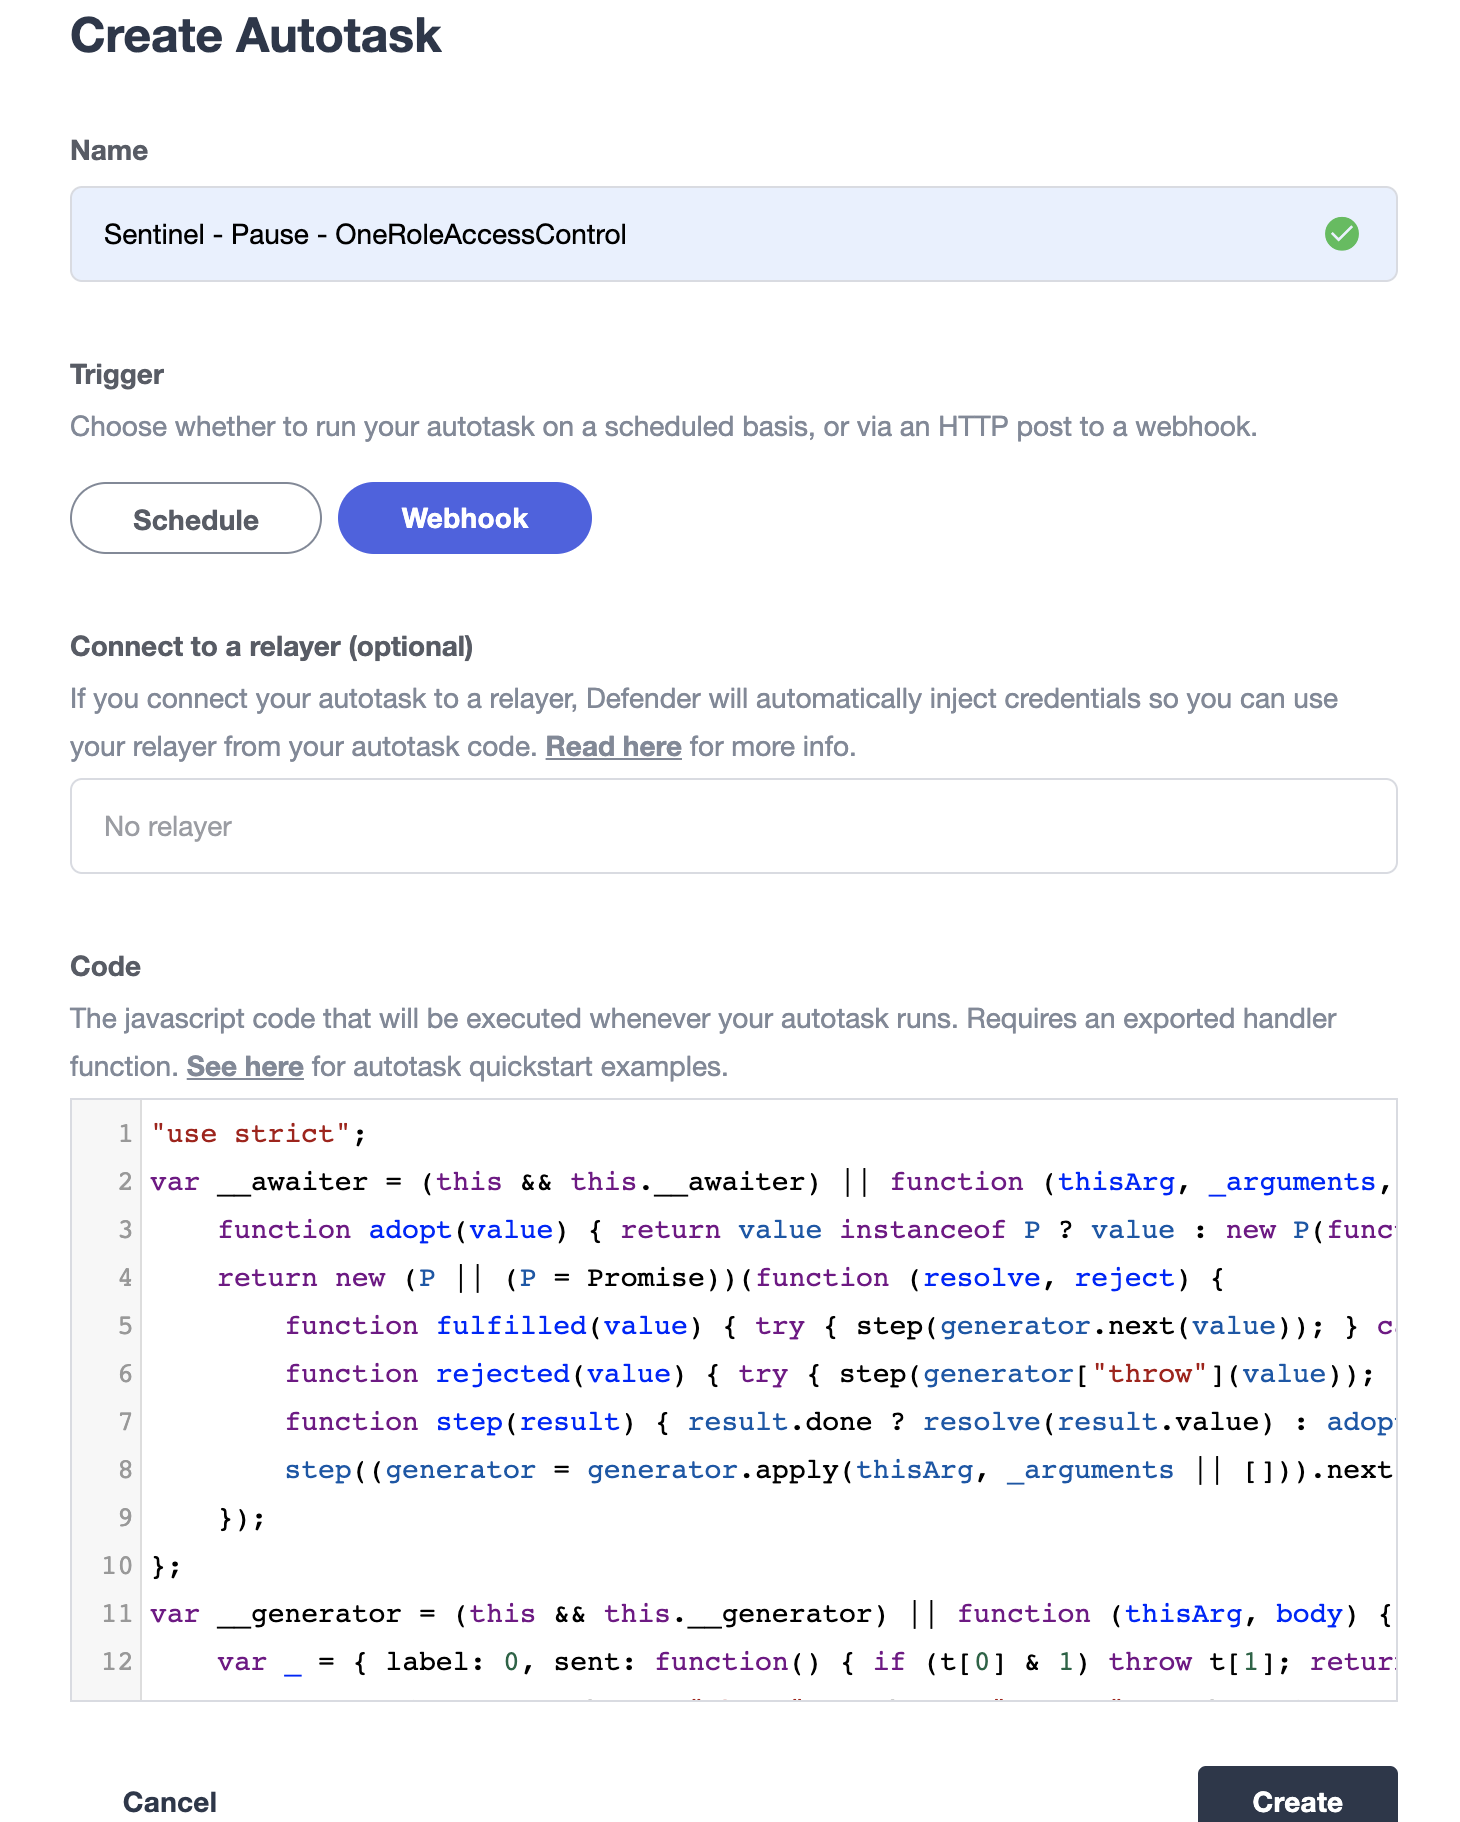The height and width of the screenshot is (1822, 1460).
Task: Open the Read here relayer link
Action: click(613, 747)
